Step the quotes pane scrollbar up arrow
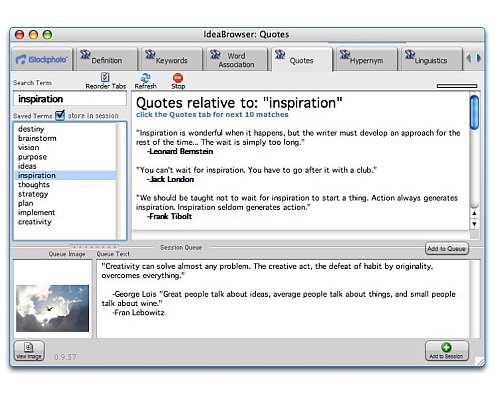The image size is (495, 394). click(x=474, y=213)
